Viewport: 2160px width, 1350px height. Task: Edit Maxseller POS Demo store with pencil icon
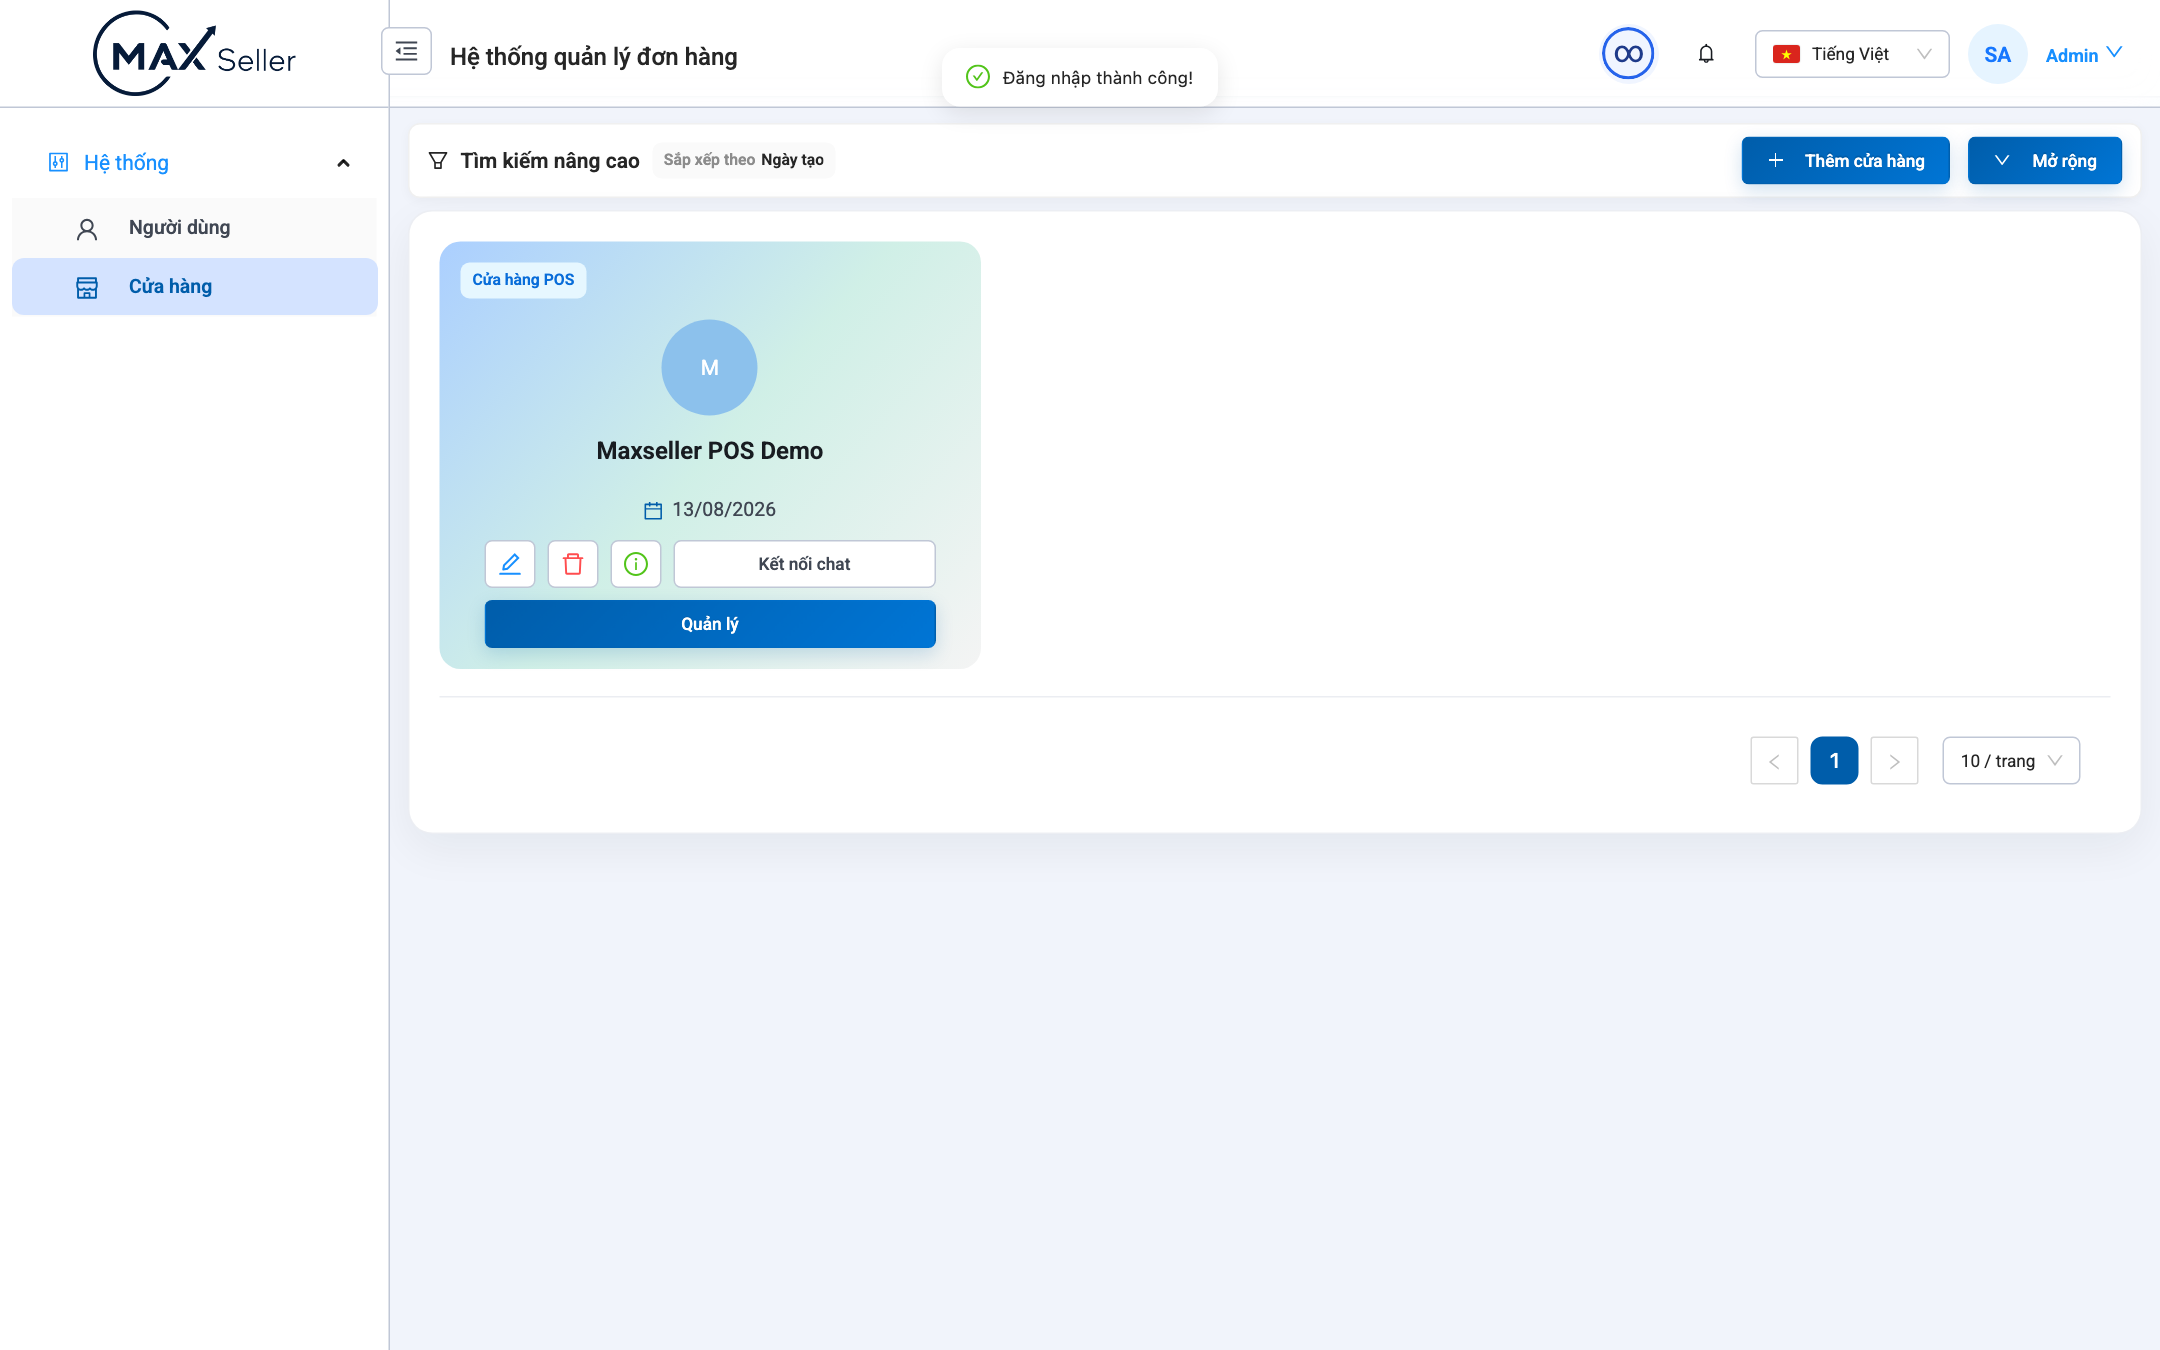click(x=510, y=564)
